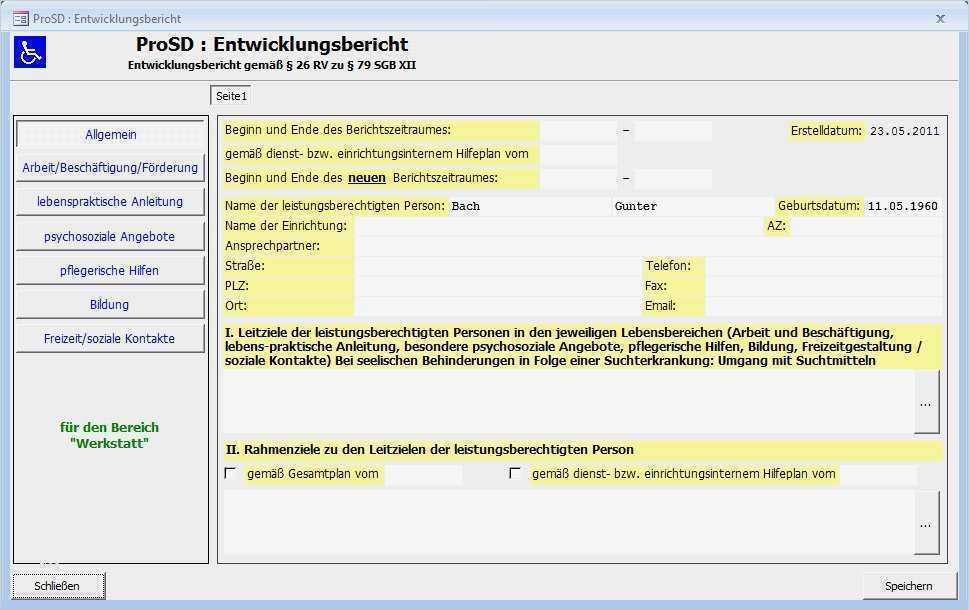The width and height of the screenshot is (969, 610).
Task: Open Arbeit/Beschäftigung/Förderung section
Action: (110, 167)
